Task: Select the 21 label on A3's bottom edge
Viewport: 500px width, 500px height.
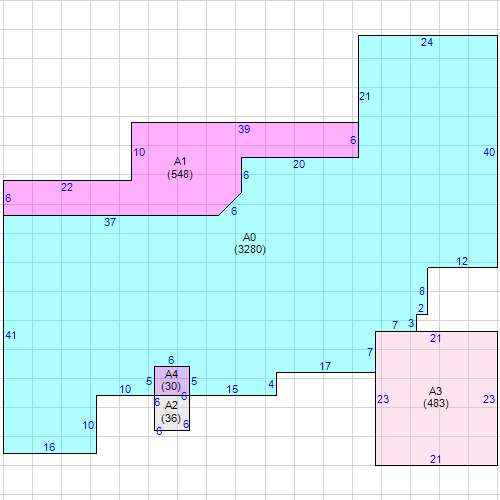Action: (x=436, y=460)
